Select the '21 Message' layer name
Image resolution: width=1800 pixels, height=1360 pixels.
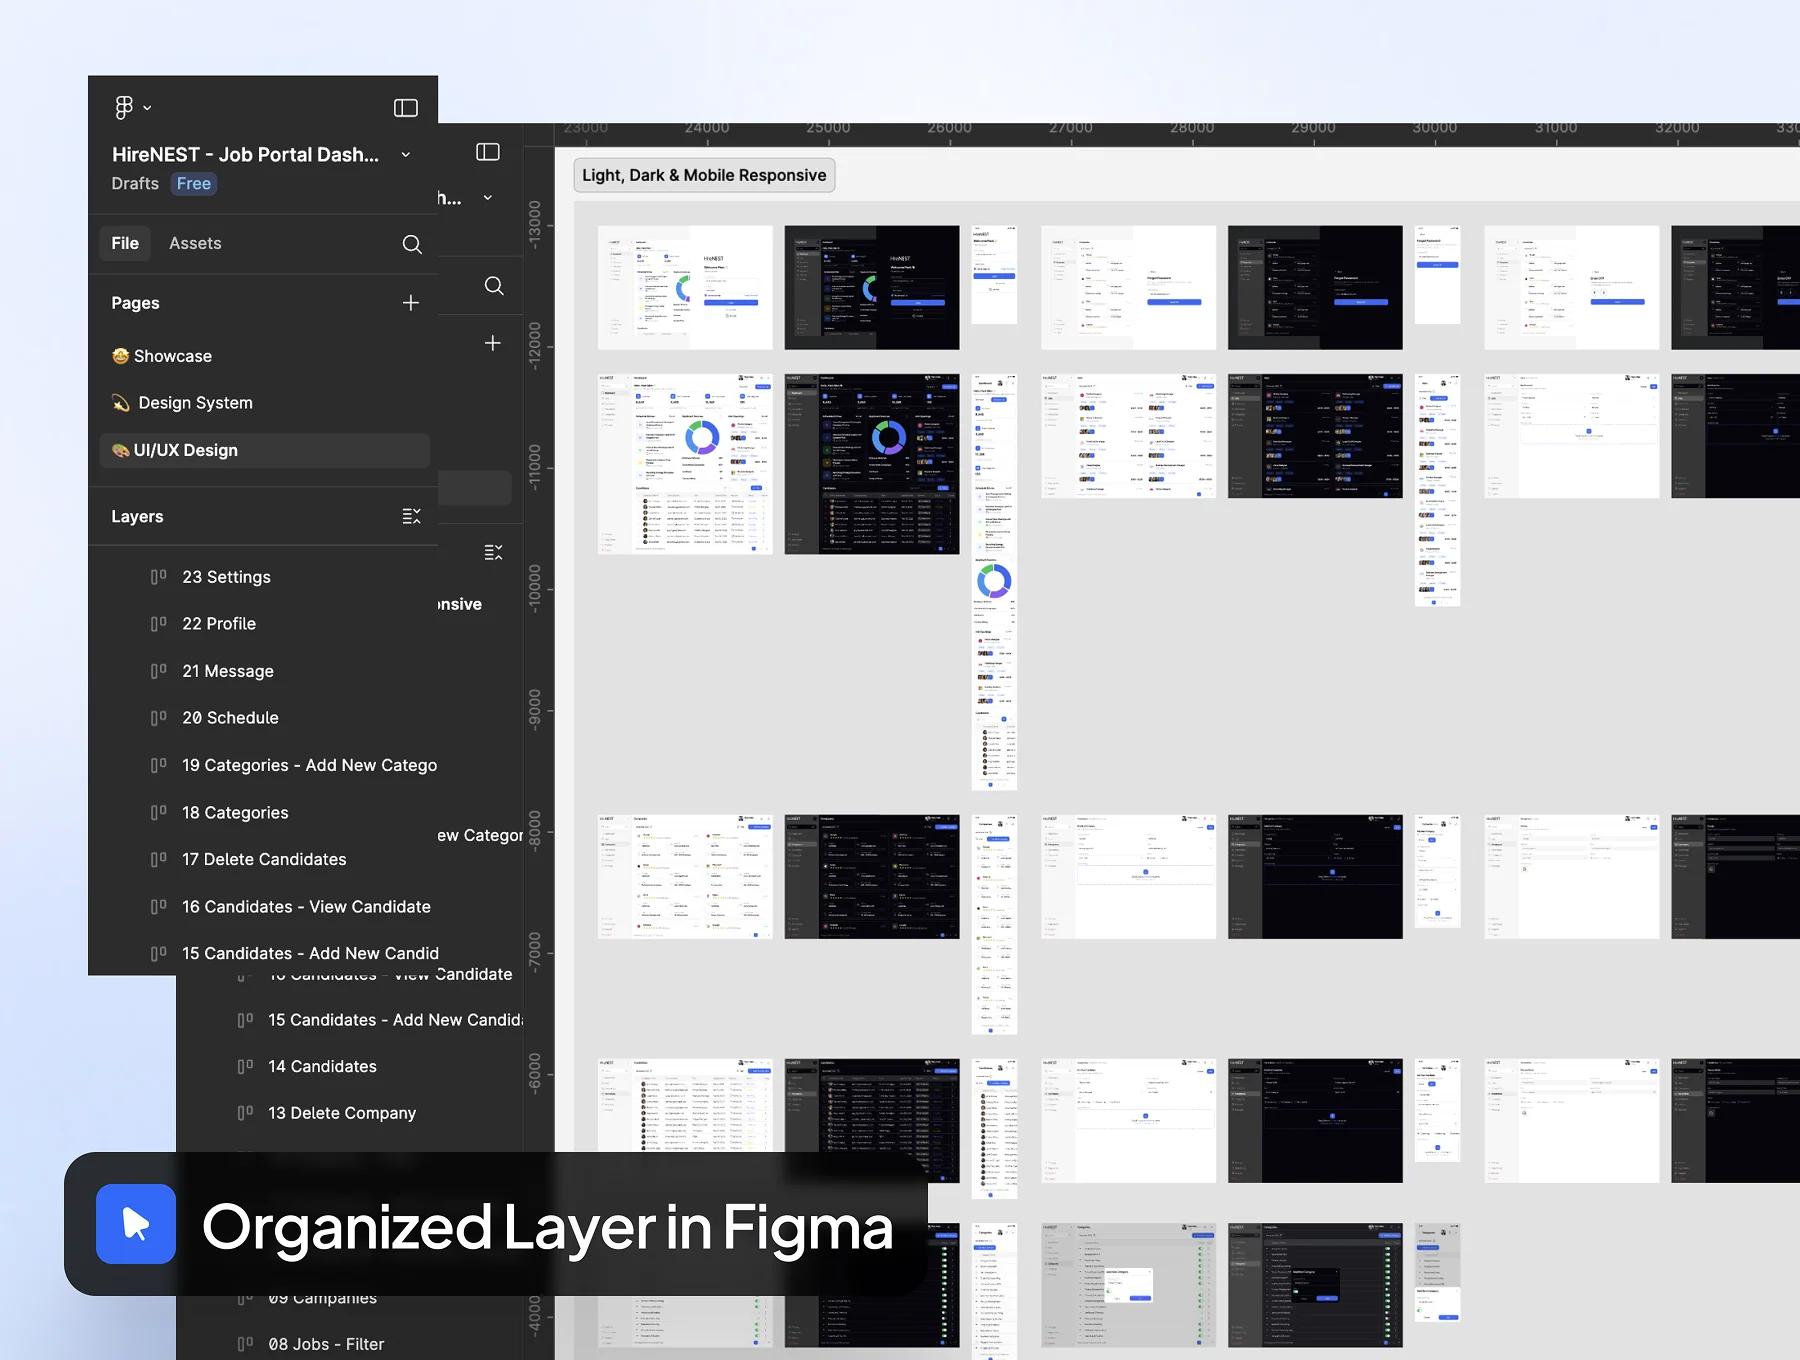[x=228, y=671]
